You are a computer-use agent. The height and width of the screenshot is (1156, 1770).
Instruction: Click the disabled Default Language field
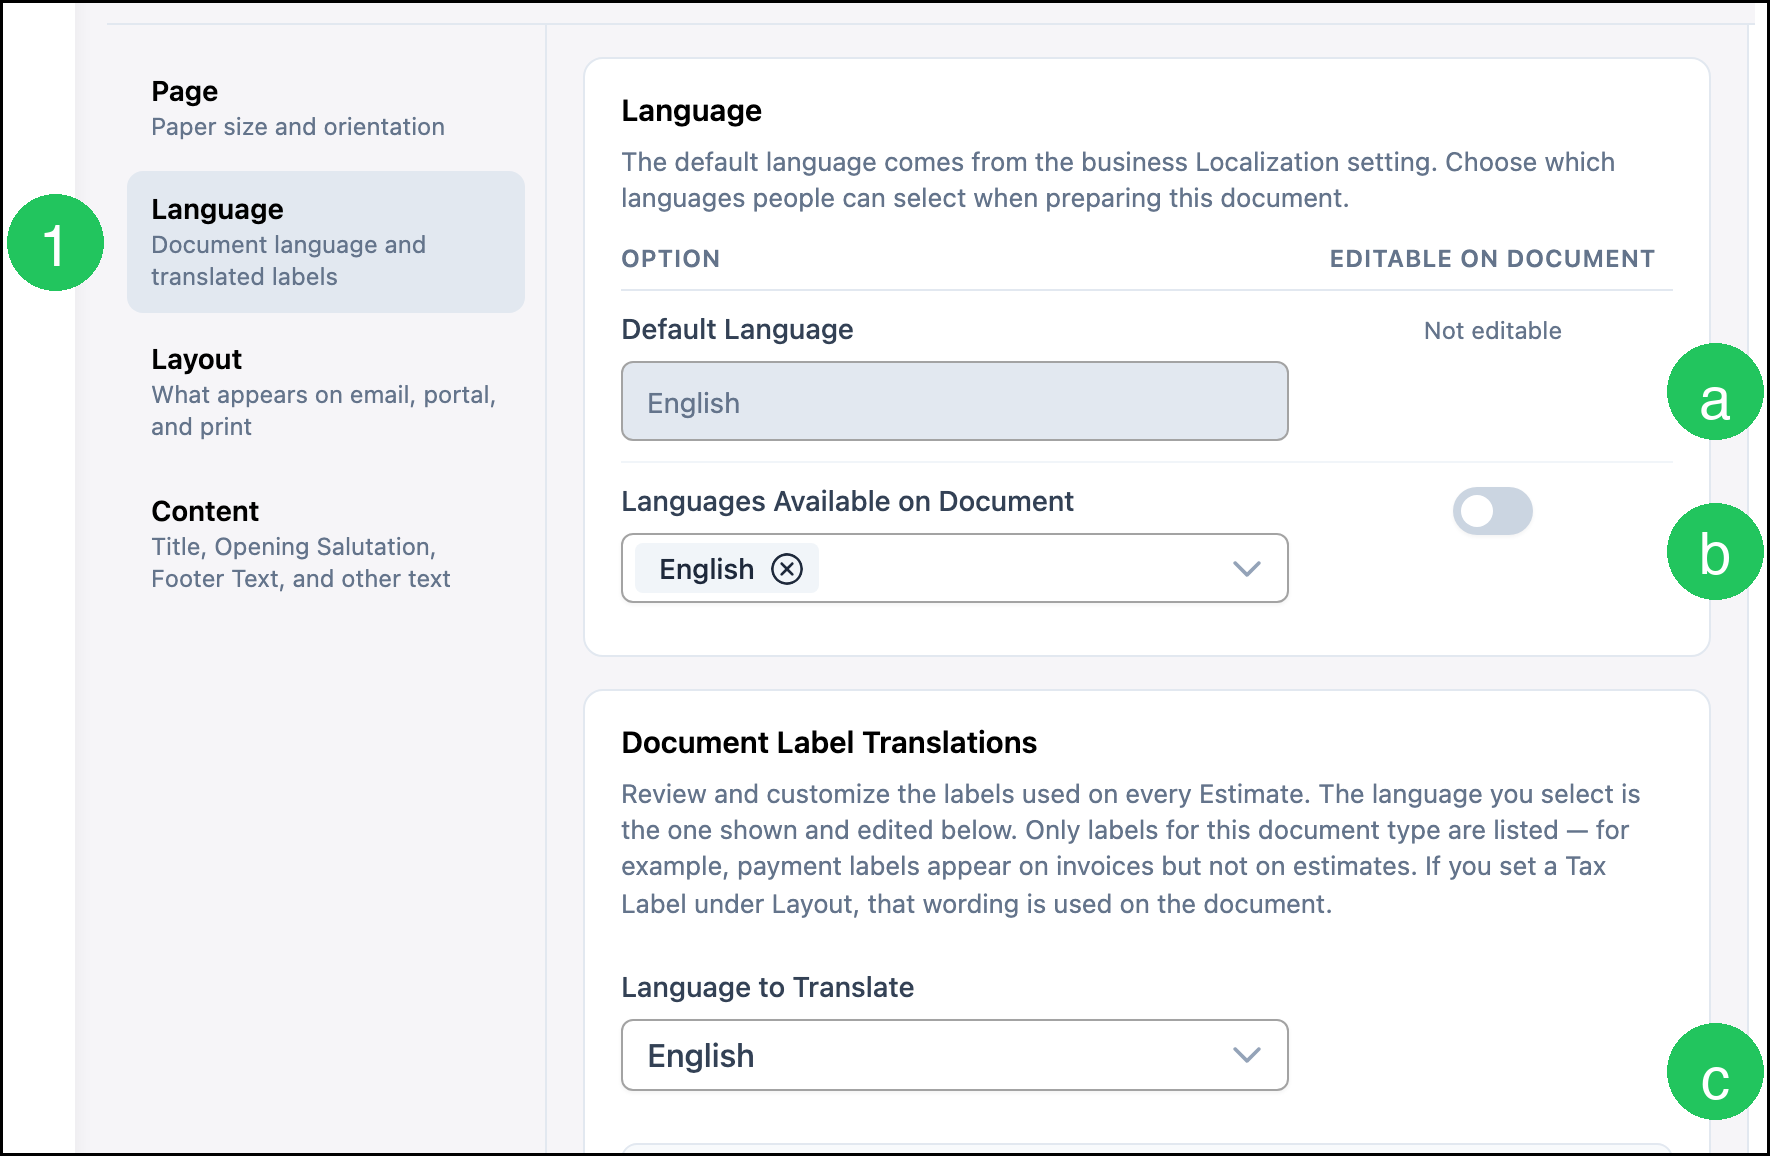pos(954,401)
